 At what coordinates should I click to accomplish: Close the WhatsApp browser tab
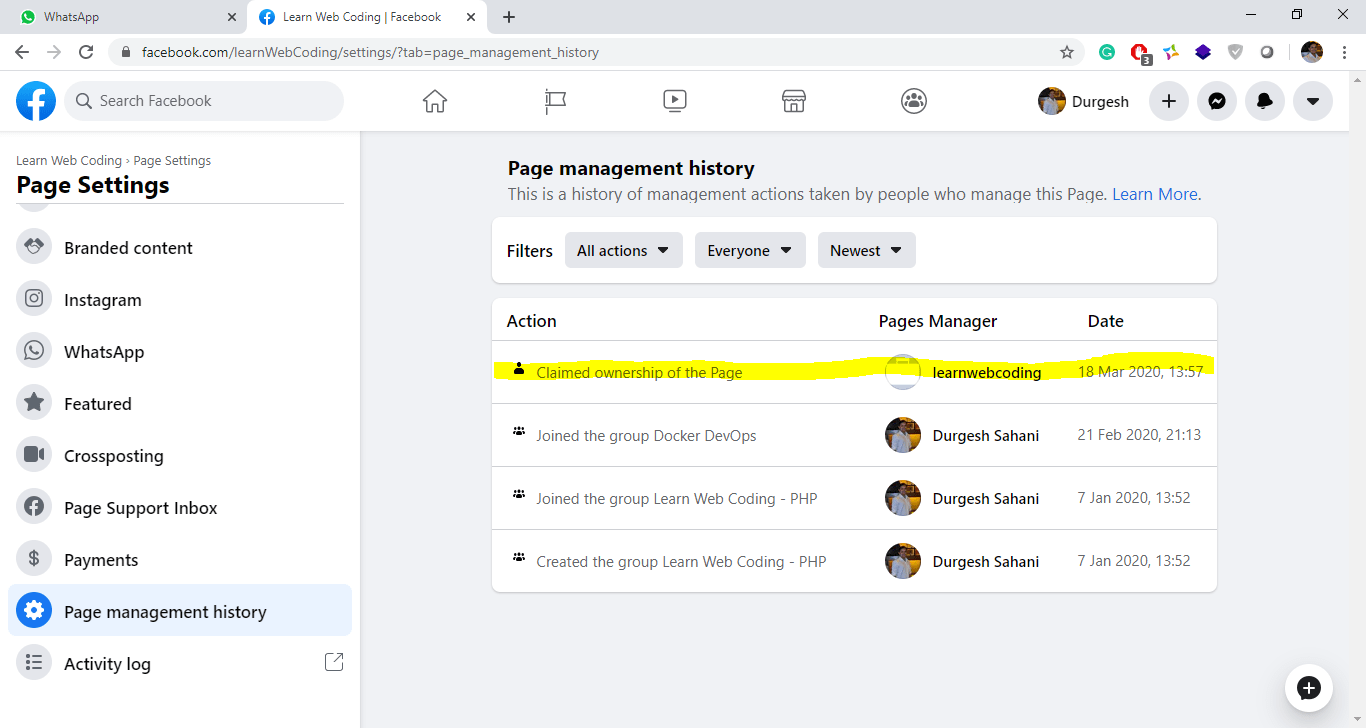[x=231, y=17]
